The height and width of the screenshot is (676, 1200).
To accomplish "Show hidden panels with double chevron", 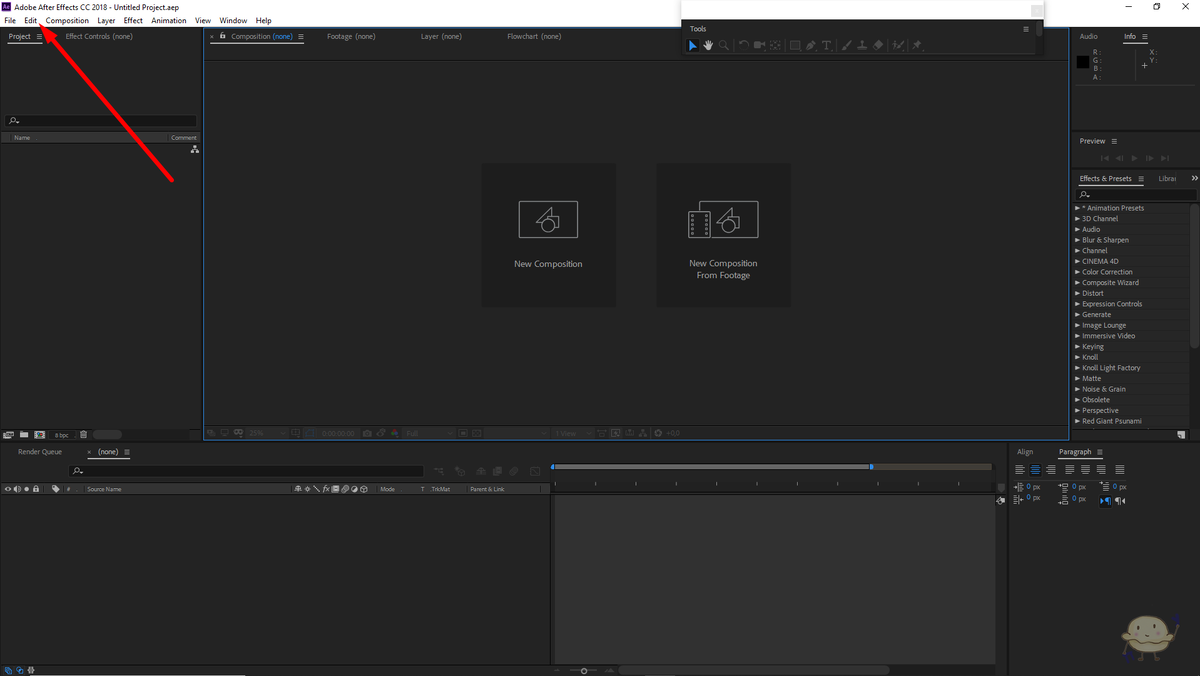I will click(1194, 178).
